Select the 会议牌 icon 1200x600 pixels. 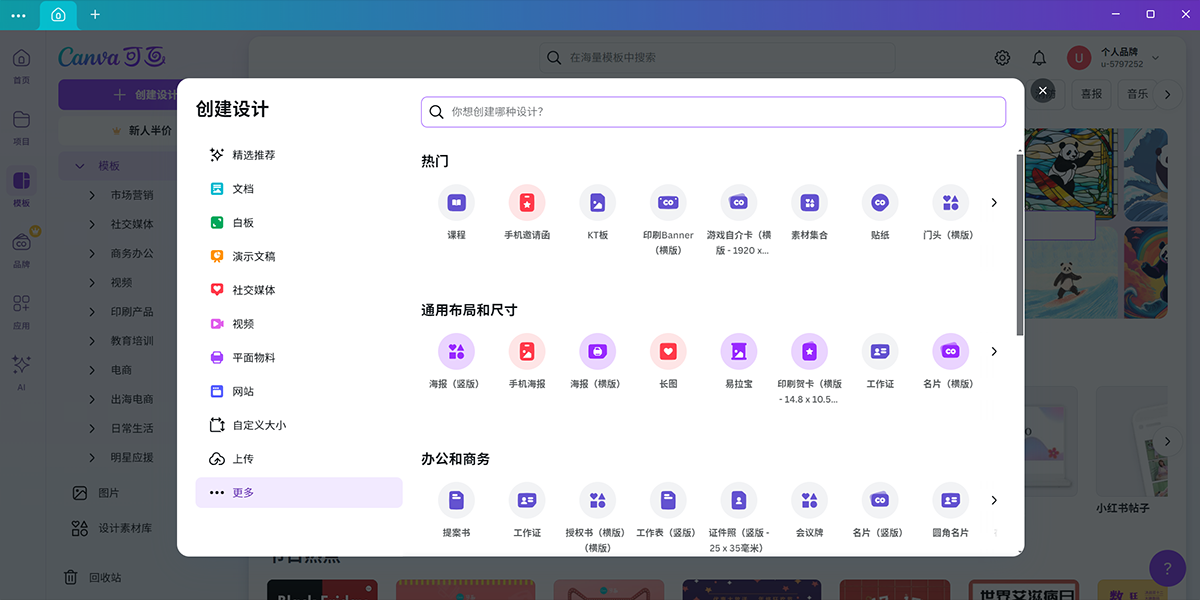(x=809, y=500)
